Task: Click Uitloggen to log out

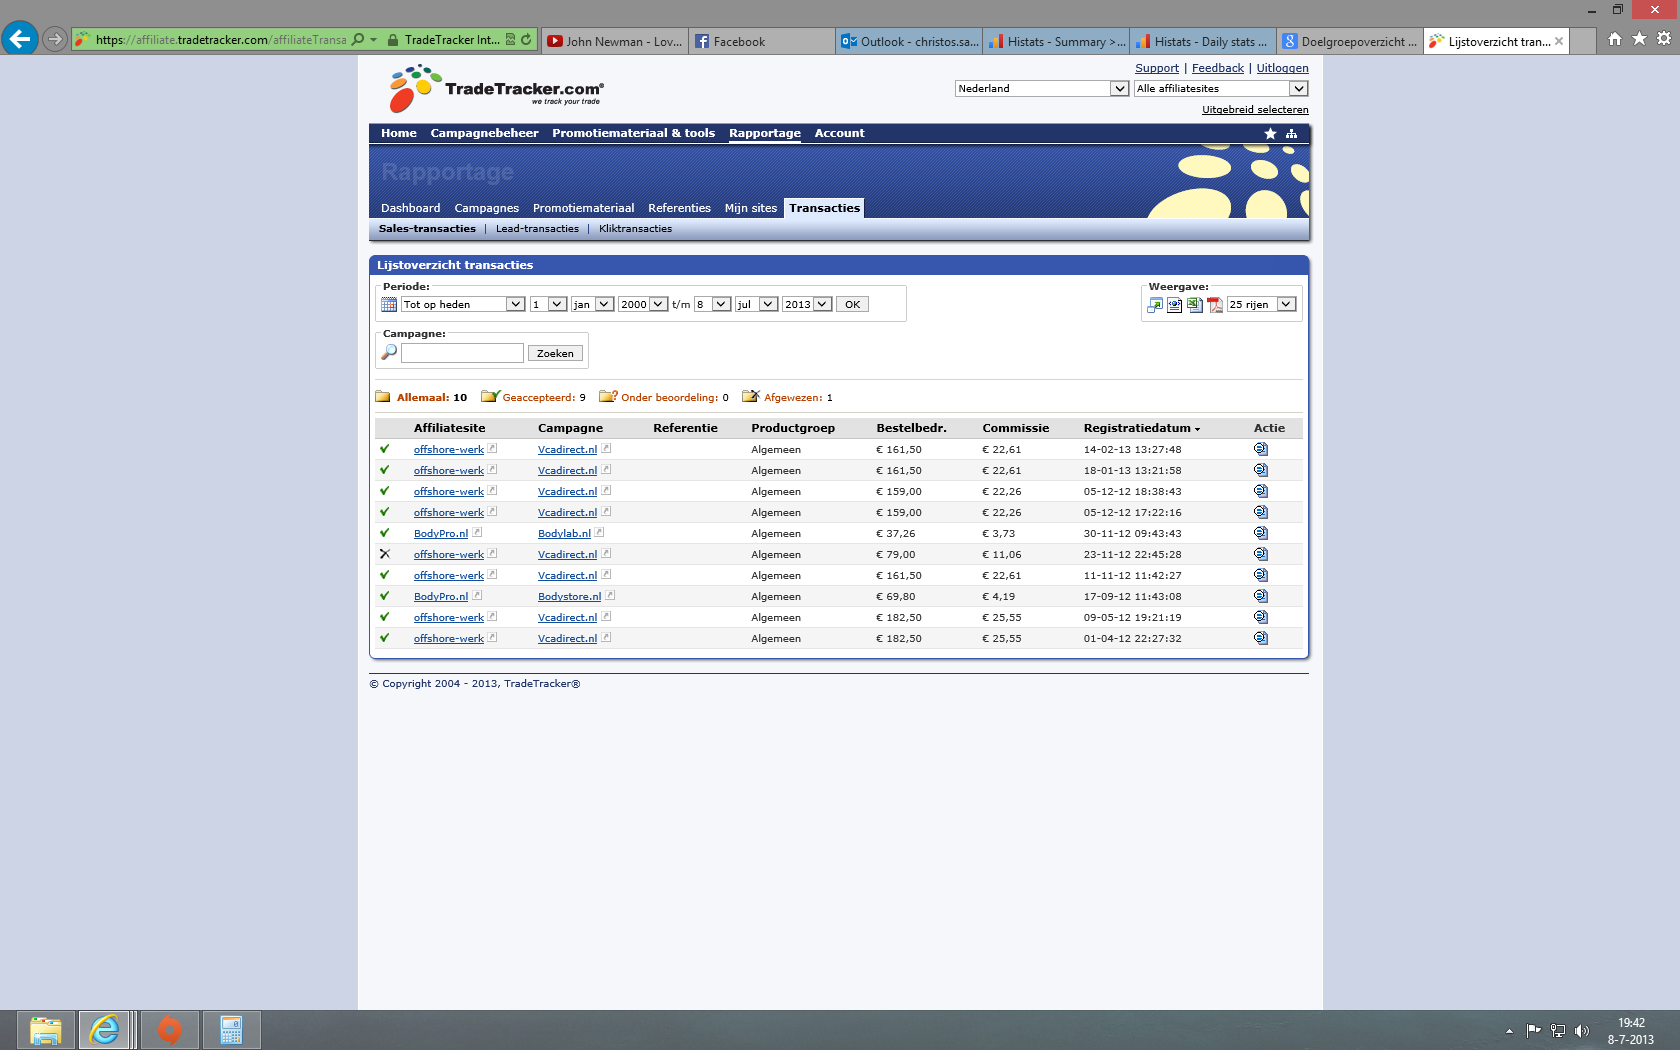Action: tap(1282, 68)
